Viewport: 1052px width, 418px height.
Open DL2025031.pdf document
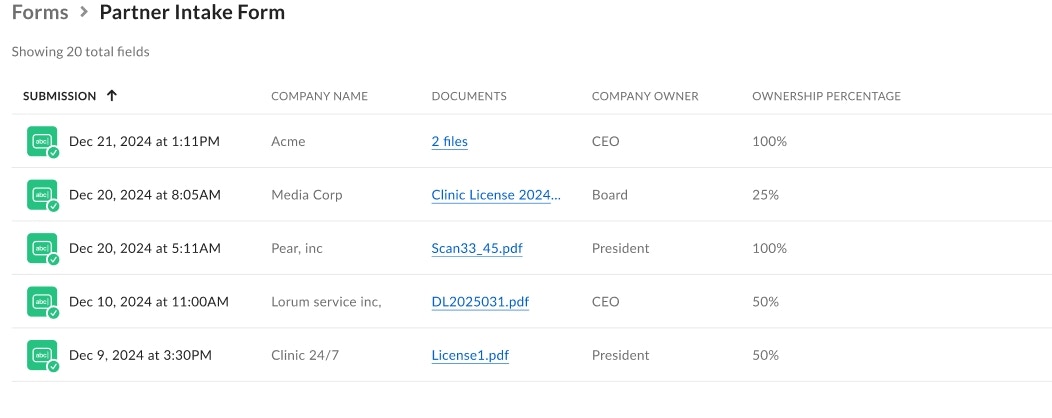(x=480, y=302)
